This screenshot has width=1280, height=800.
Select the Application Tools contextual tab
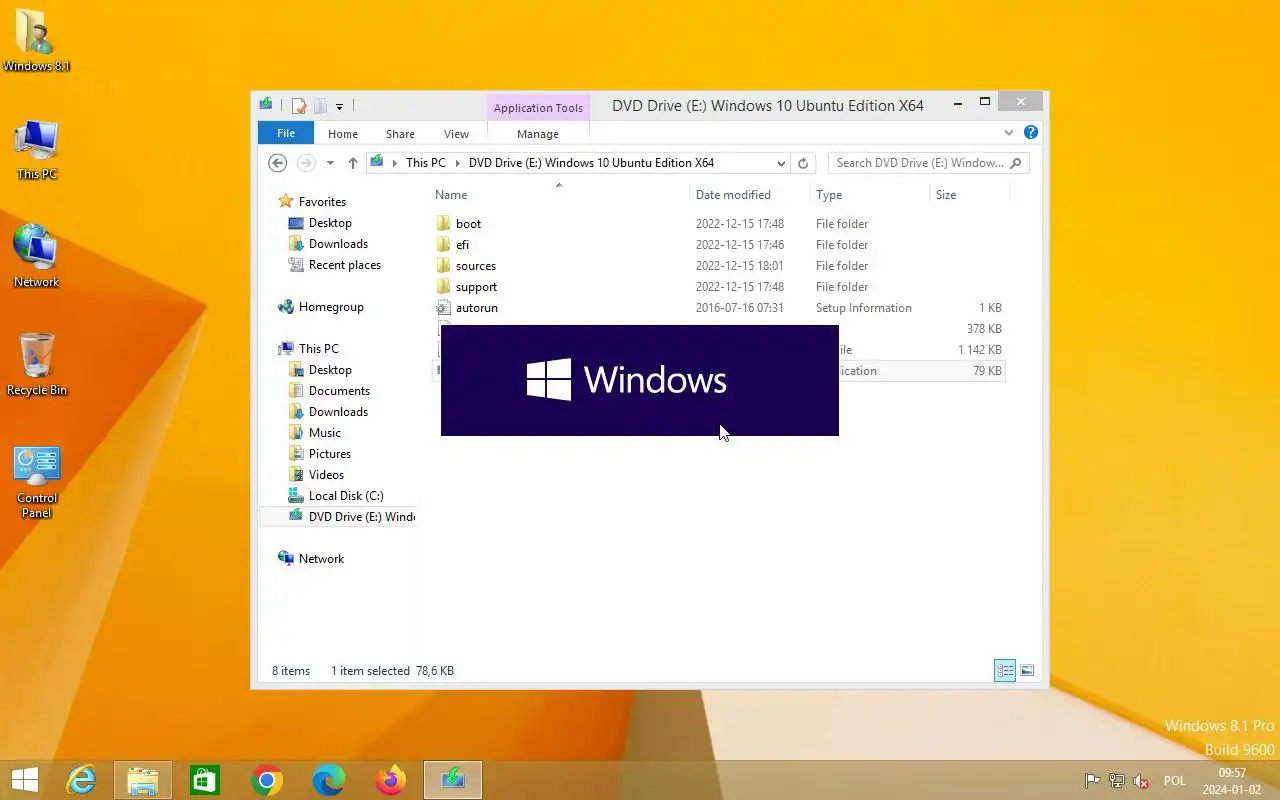pos(538,108)
